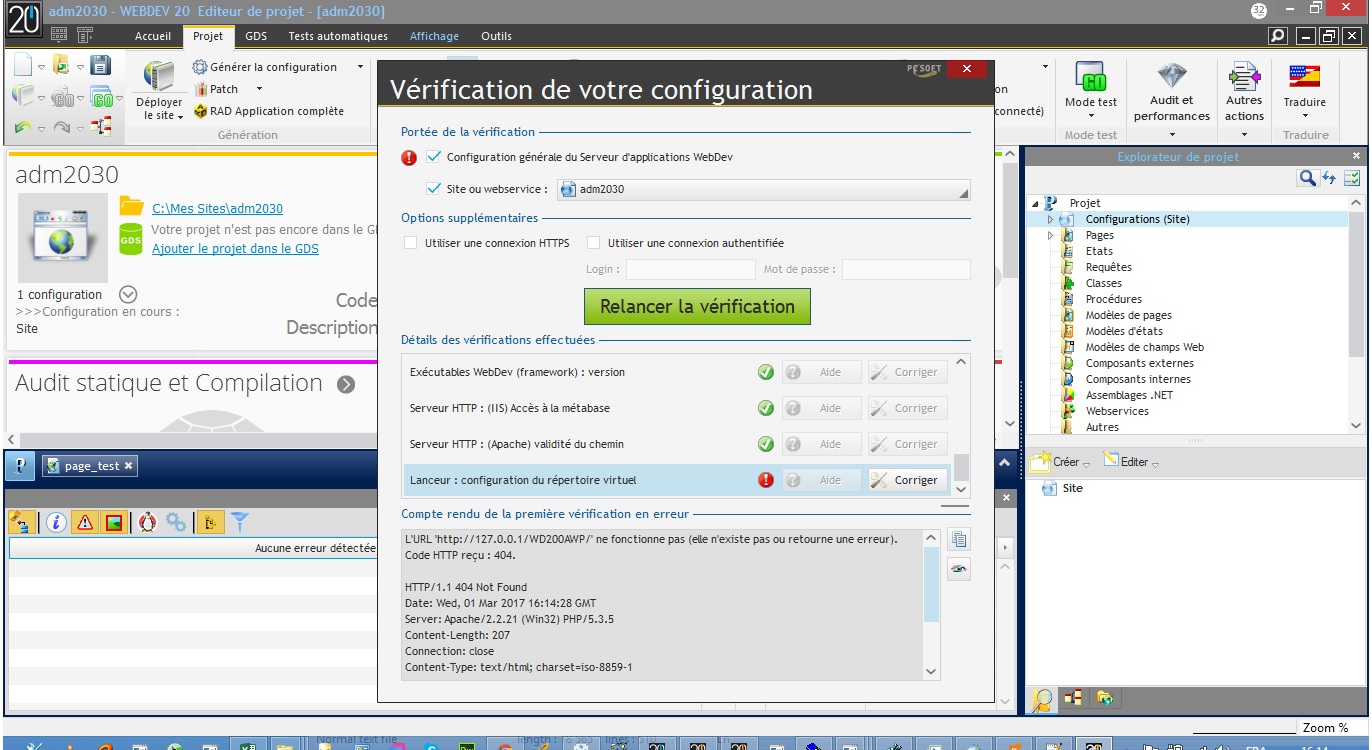
Task: Click the Traduire flags icon
Action: (1304, 77)
